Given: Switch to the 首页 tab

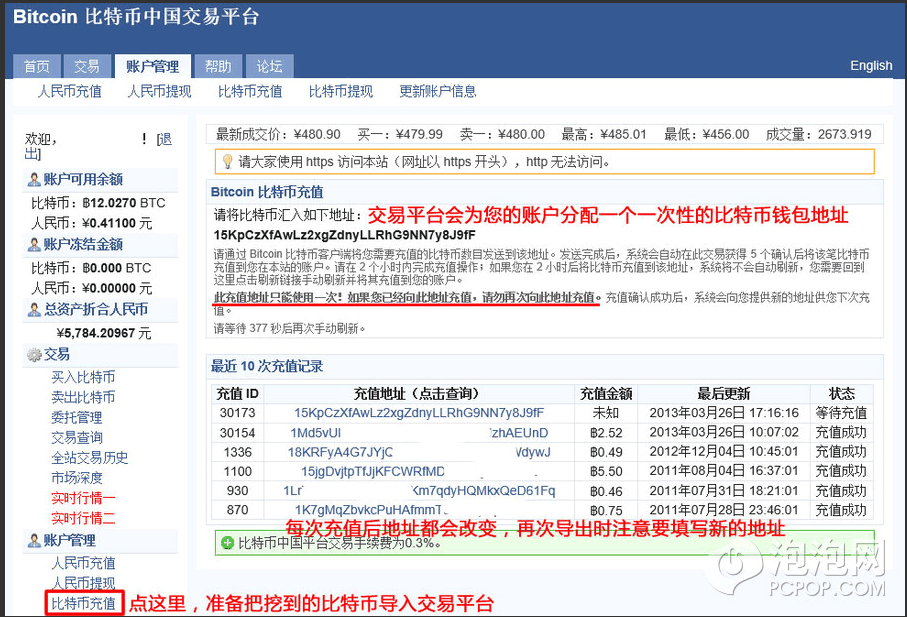Looking at the screenshot, I should 37,66.
